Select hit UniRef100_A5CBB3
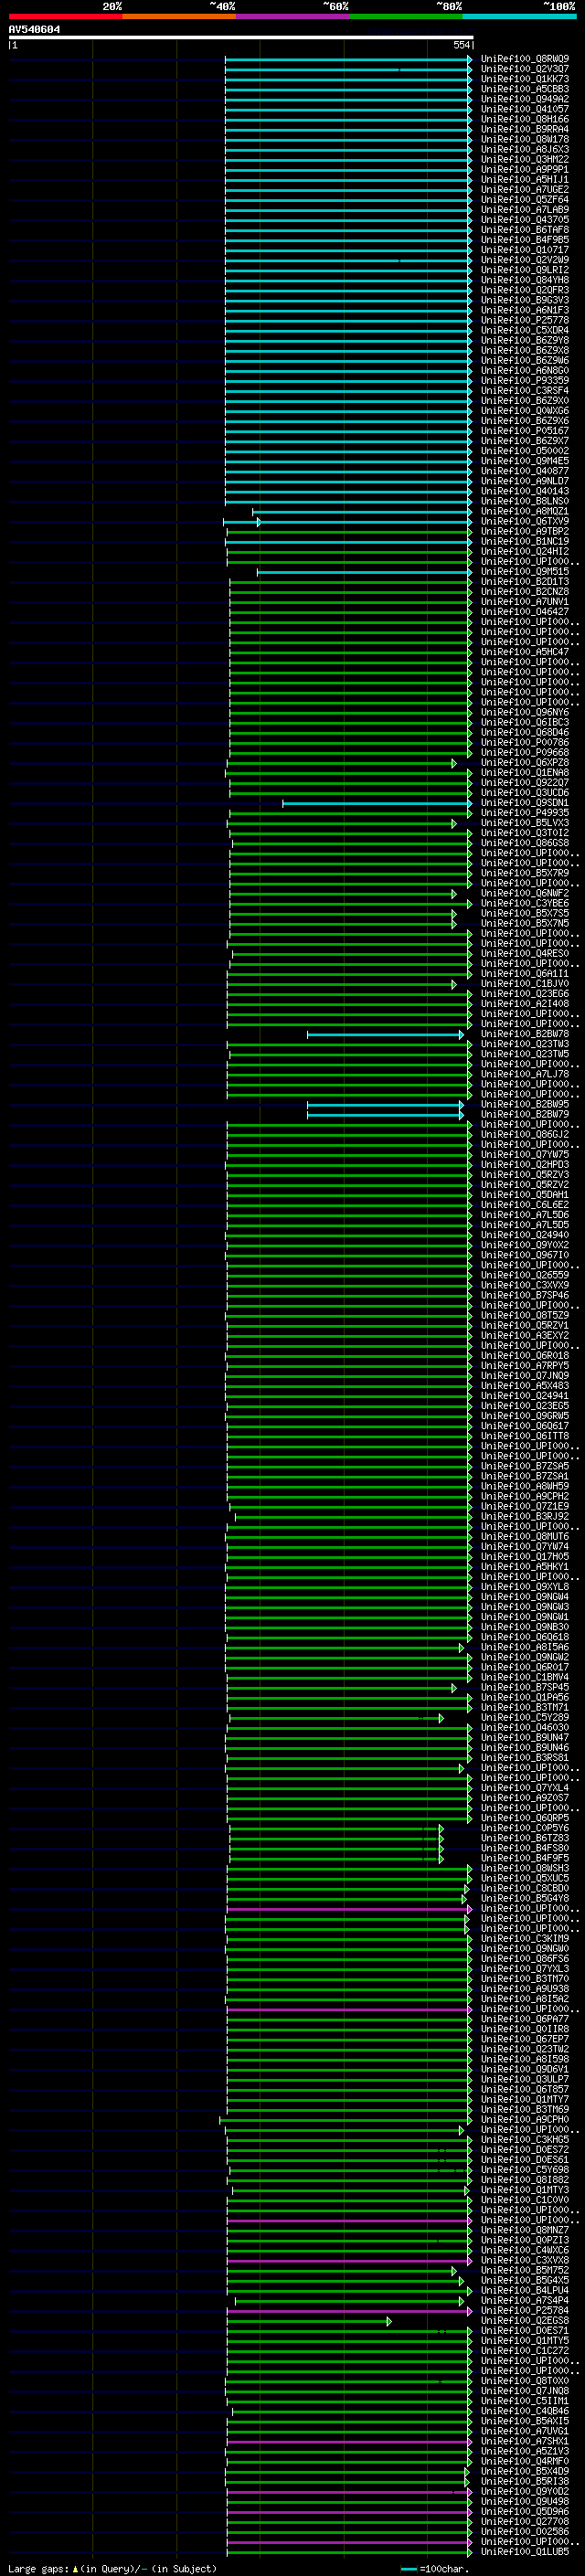The width and height of the screenshot is (585, 2576). point(525,89)
